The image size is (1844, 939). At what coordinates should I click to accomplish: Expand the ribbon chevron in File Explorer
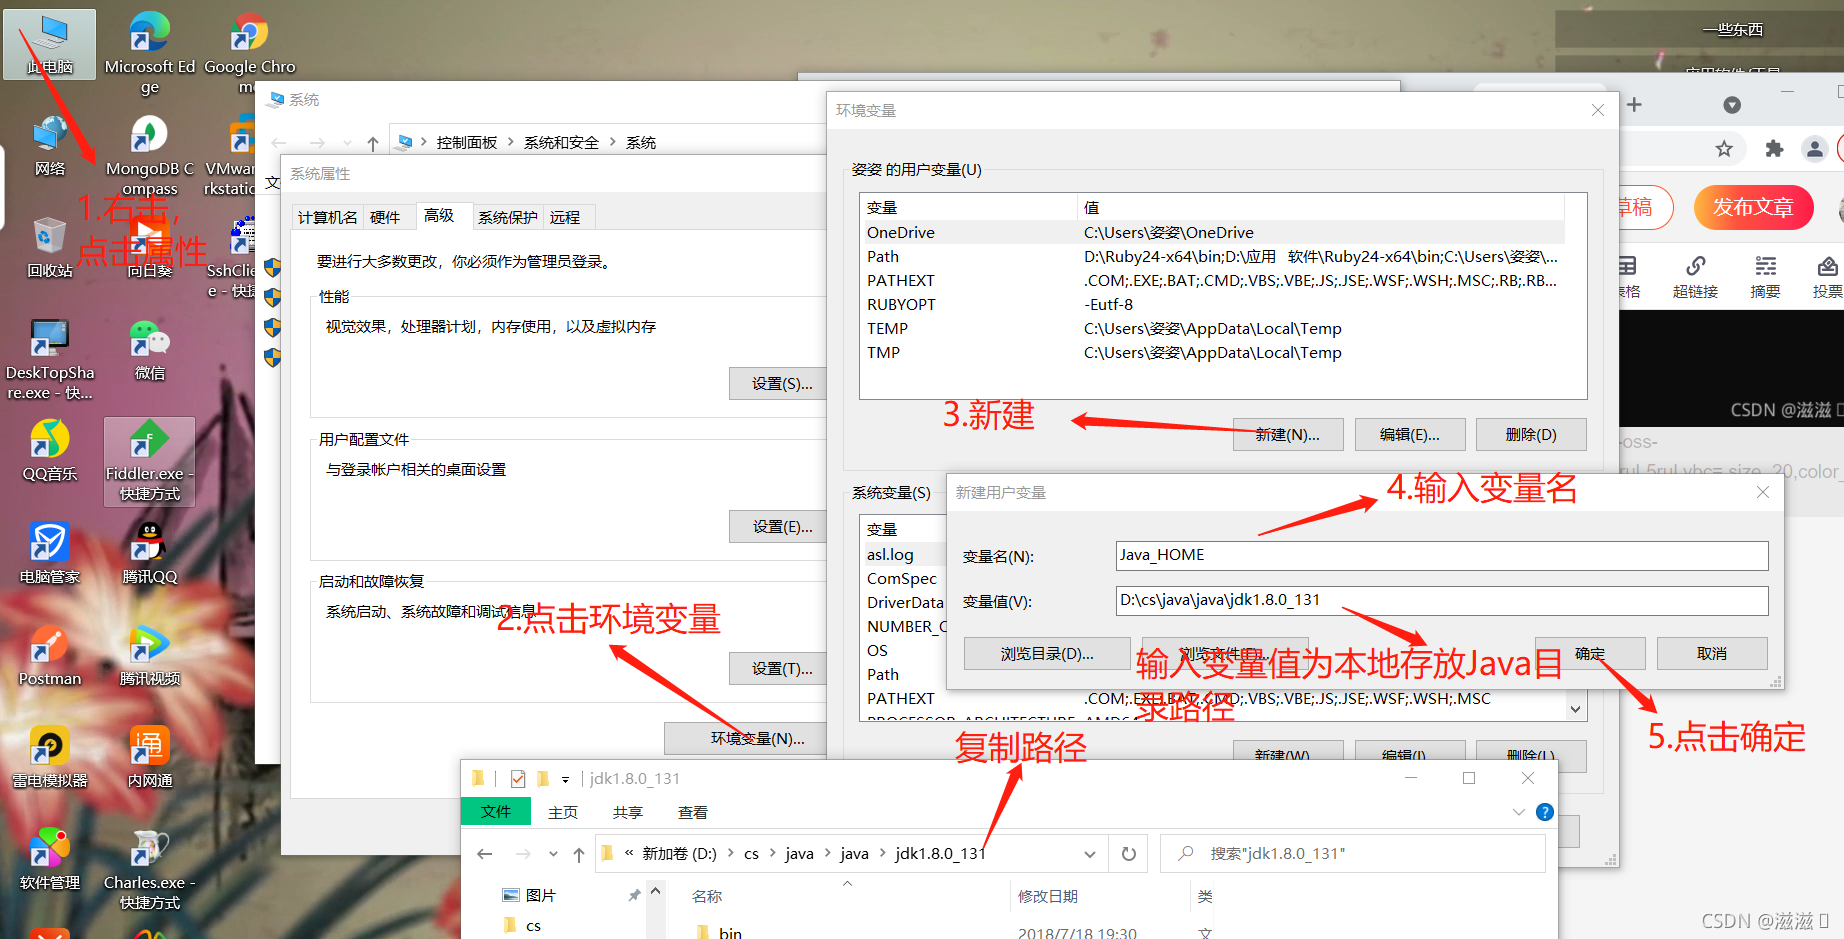tap(1519, 812)
